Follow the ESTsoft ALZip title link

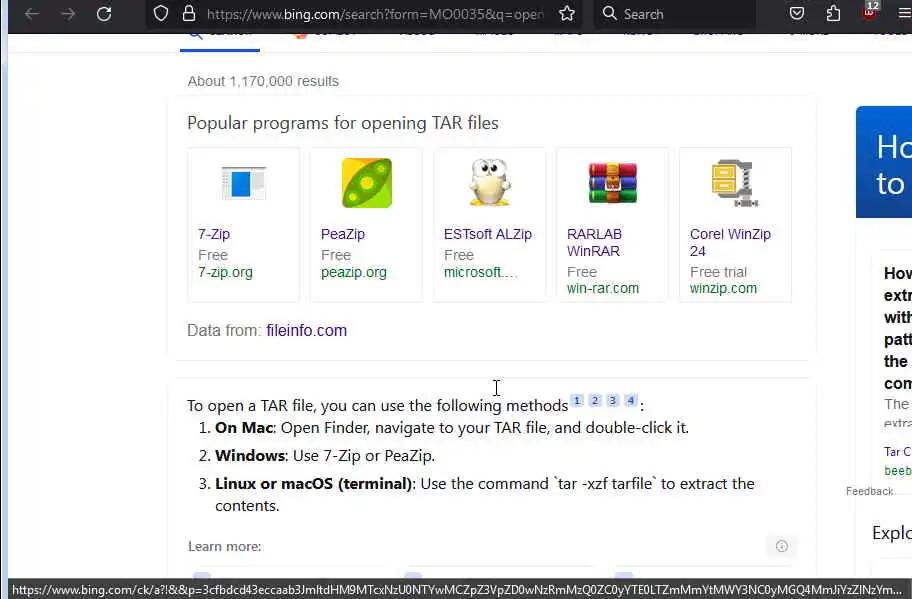pyautogui.click(x=487, y=234)
